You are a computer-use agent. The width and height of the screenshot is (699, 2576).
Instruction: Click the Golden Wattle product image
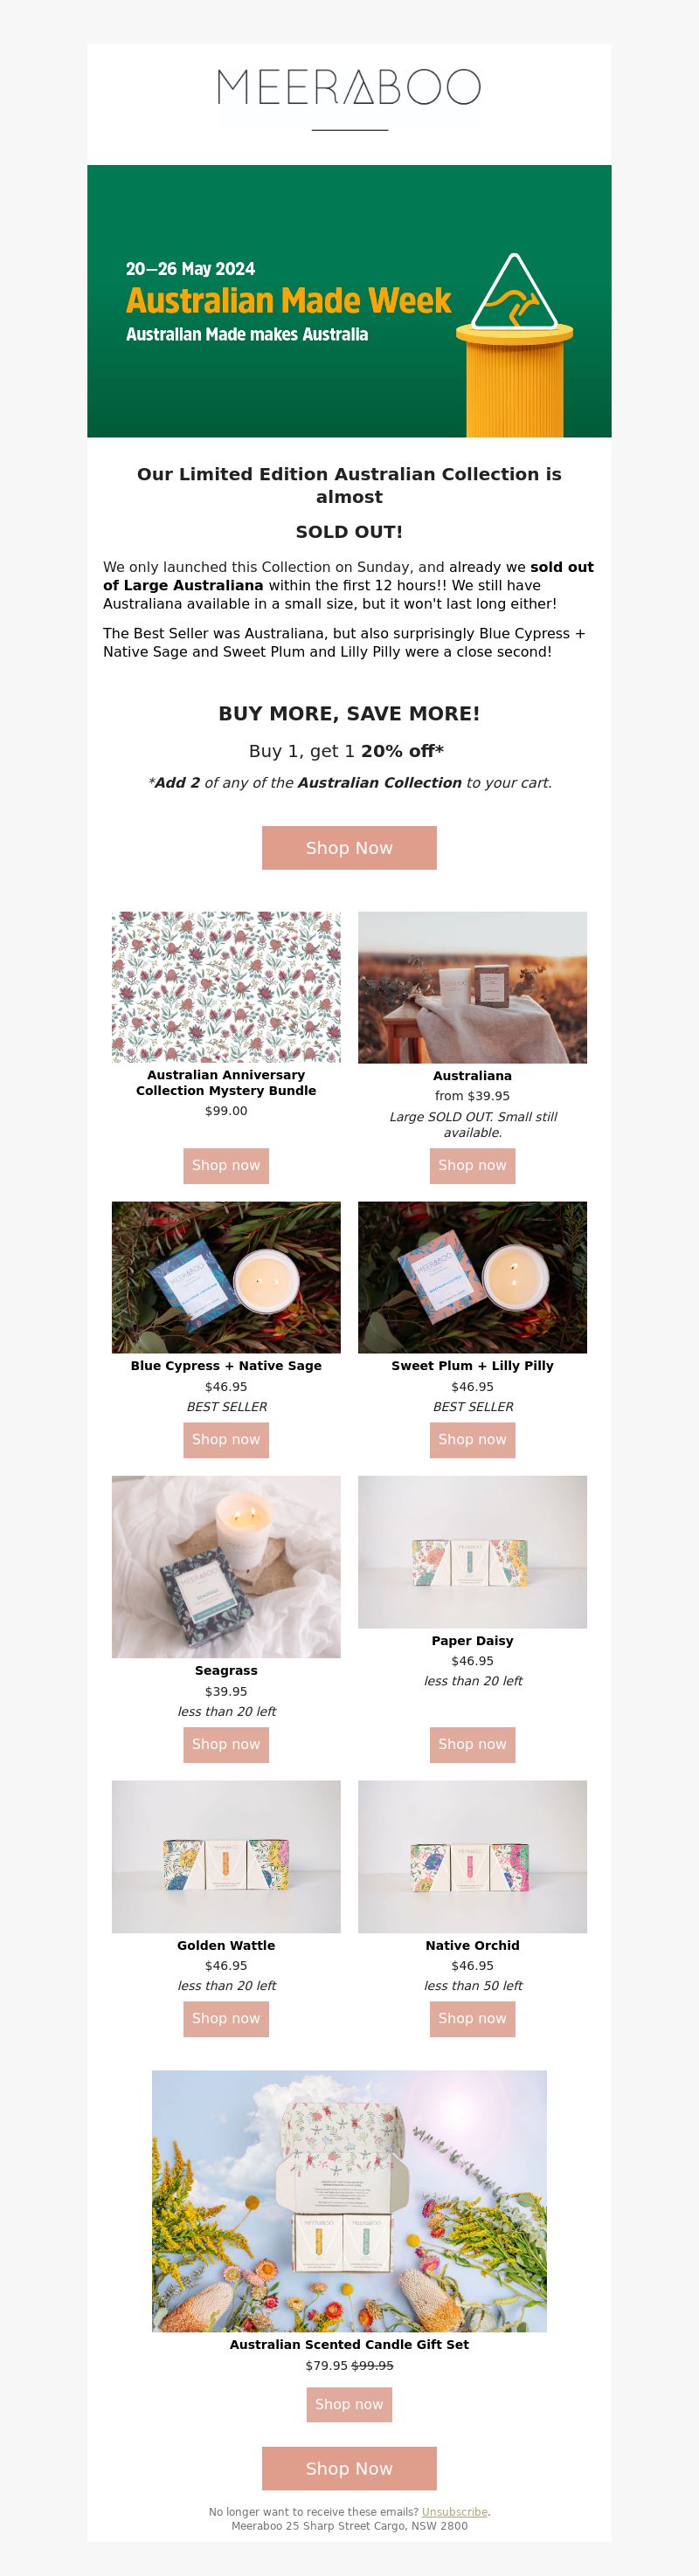226,1857
